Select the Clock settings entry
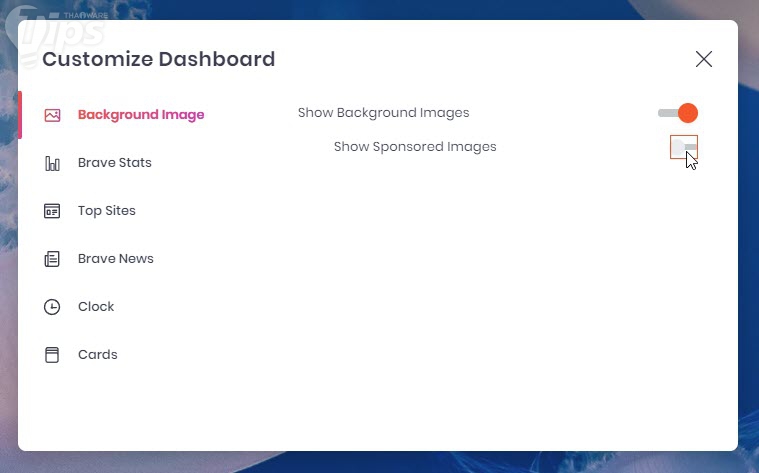The height and width of the screenshot is (473, 759). click(96, 306)
